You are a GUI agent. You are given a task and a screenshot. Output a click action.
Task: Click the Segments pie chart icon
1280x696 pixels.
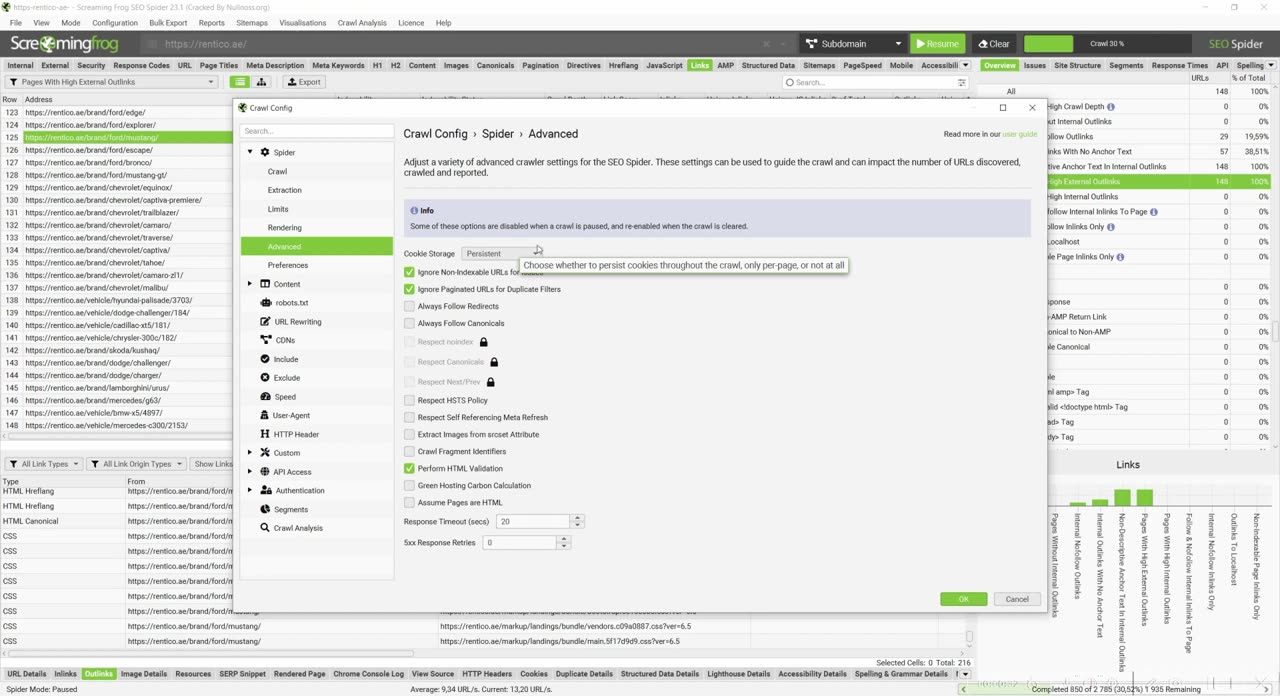(x=265, y=509)
